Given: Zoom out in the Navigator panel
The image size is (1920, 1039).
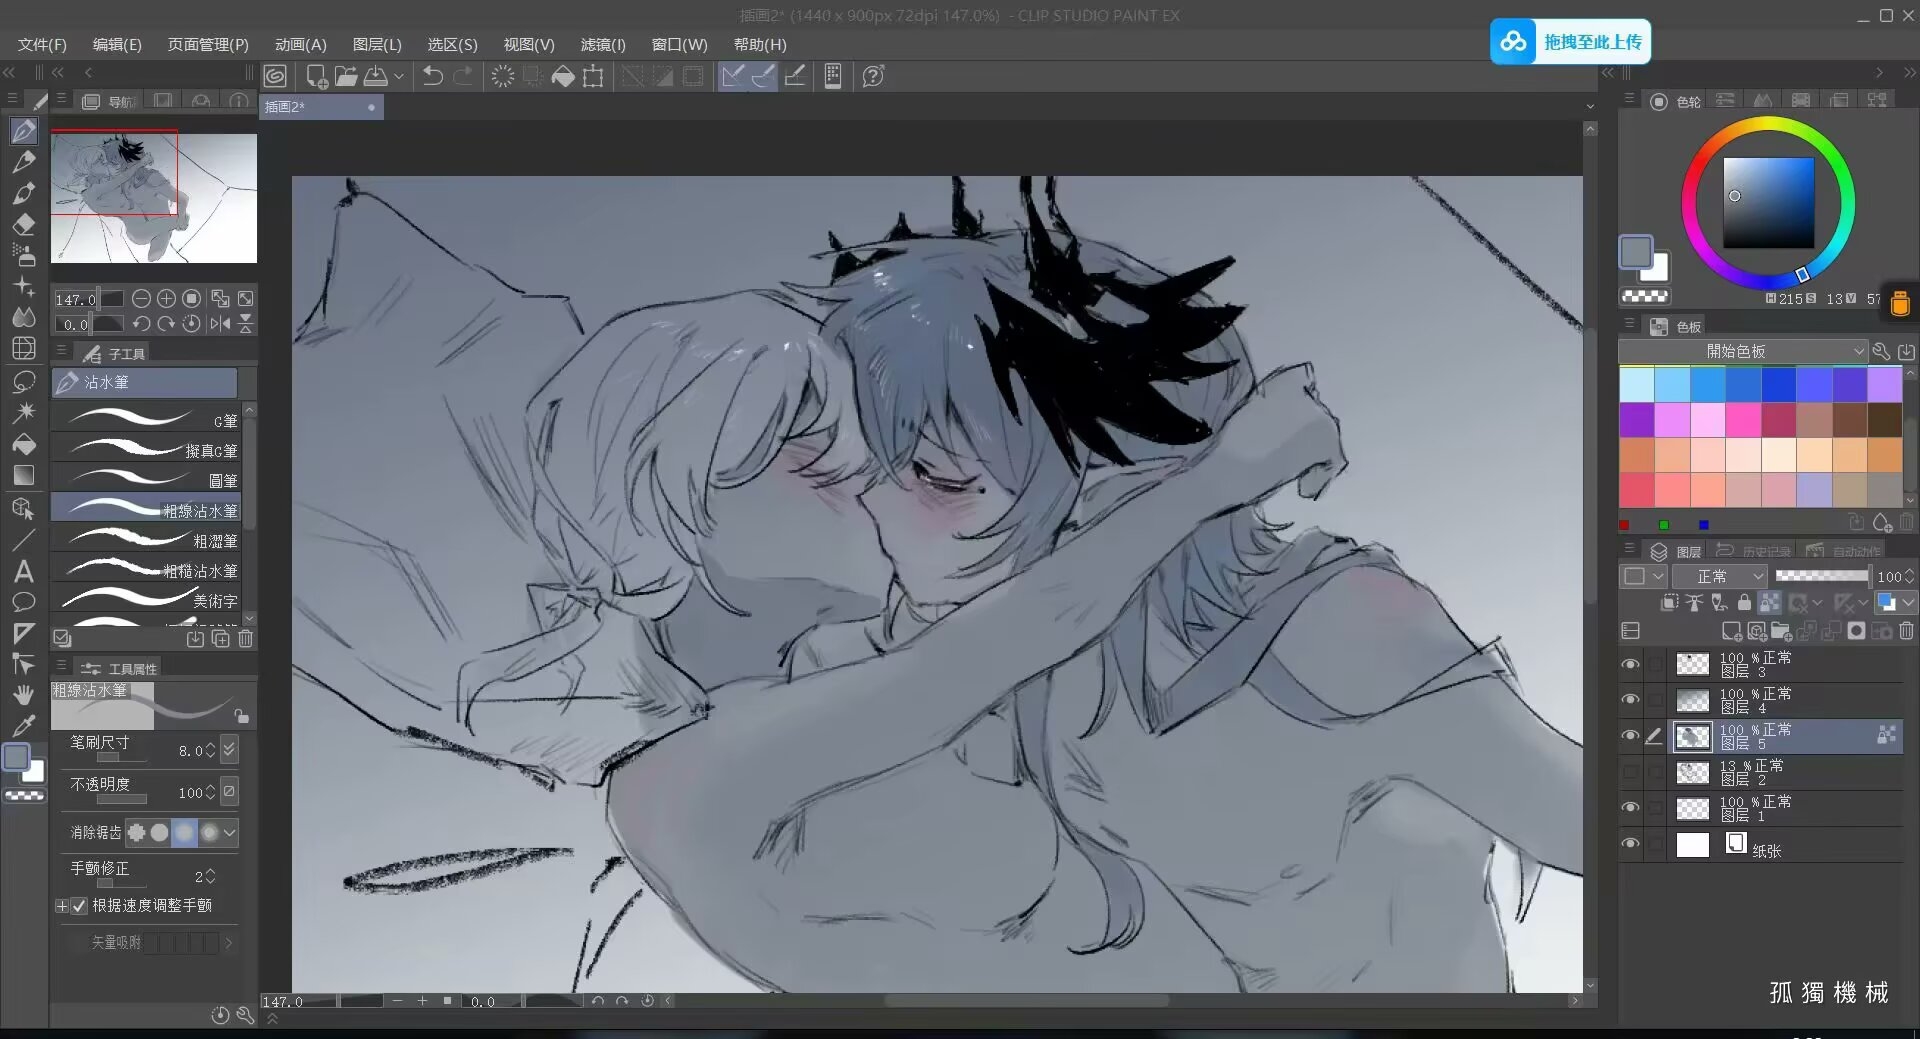Looking at the screenshot, I should coord(141,298).
